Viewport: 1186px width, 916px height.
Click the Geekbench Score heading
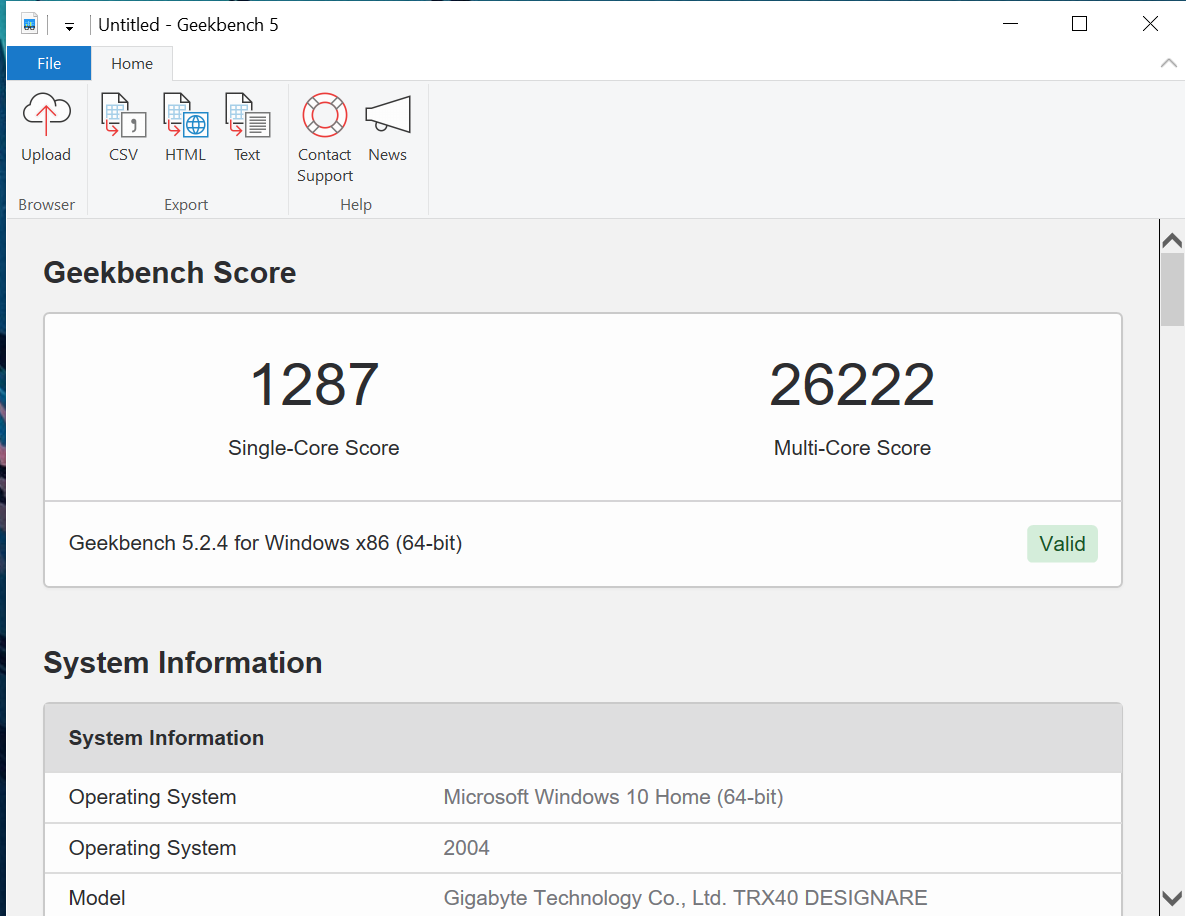click(x=169, y=272)
